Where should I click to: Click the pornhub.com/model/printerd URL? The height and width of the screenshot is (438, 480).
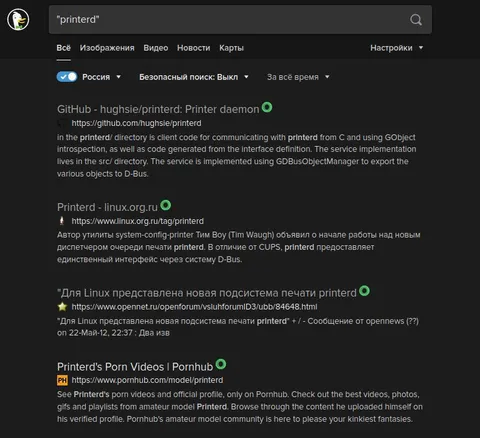pos(147,380)
